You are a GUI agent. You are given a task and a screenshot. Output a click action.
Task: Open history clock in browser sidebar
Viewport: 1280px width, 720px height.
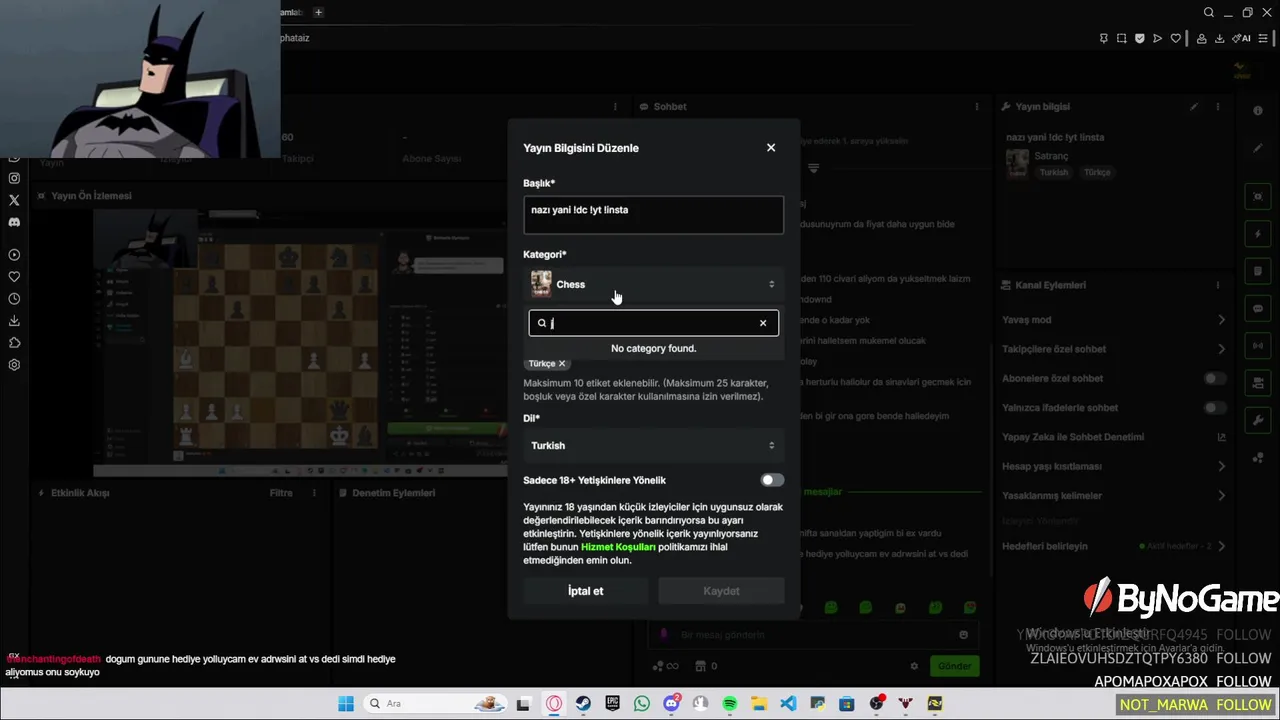tap(14, 299)
